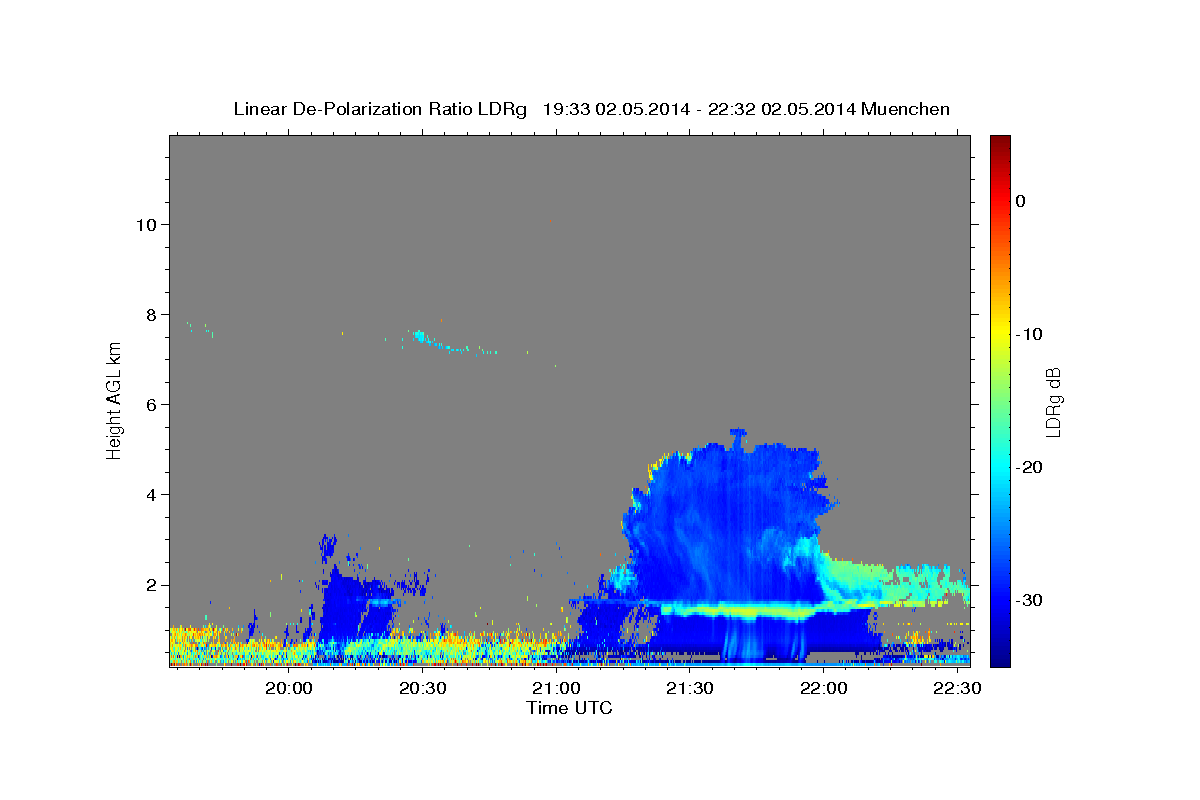Click the plot title mentioning Muenchen
Image resolution: width=1200 pixels, height=800 pixels.
click(591, 109)
